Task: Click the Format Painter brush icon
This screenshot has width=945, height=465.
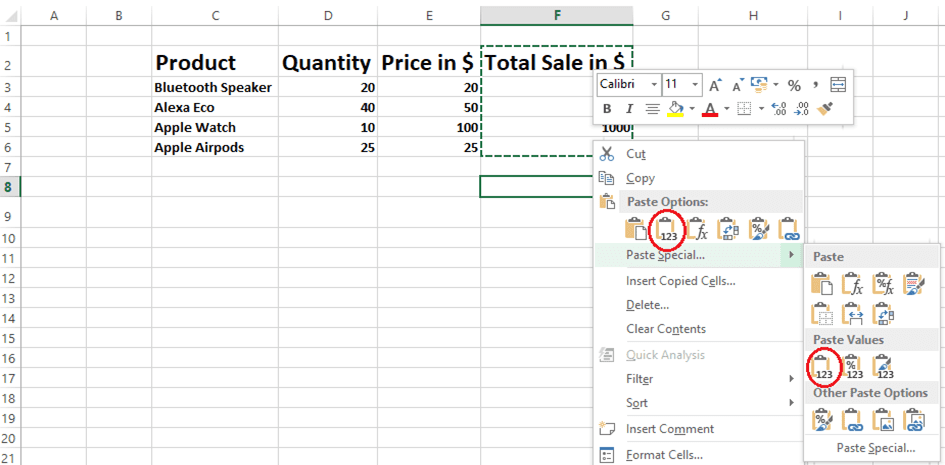Action: (x=826, y=109)
